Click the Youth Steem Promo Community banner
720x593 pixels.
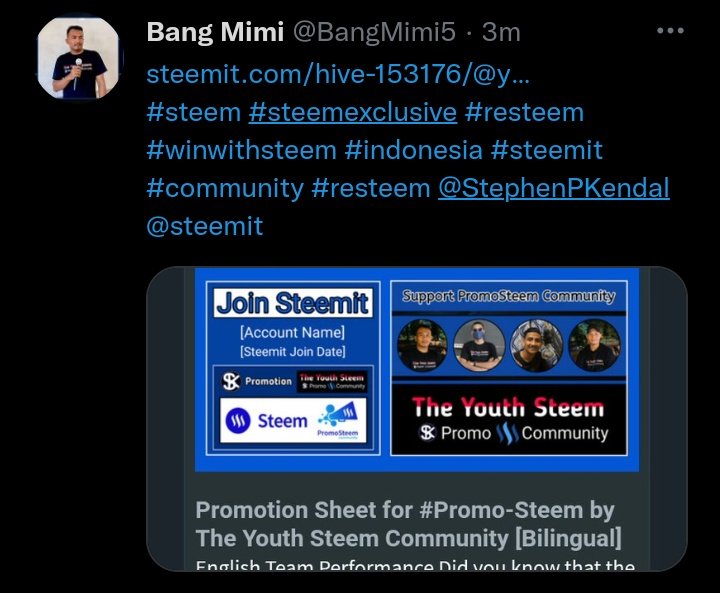point(509,419)
